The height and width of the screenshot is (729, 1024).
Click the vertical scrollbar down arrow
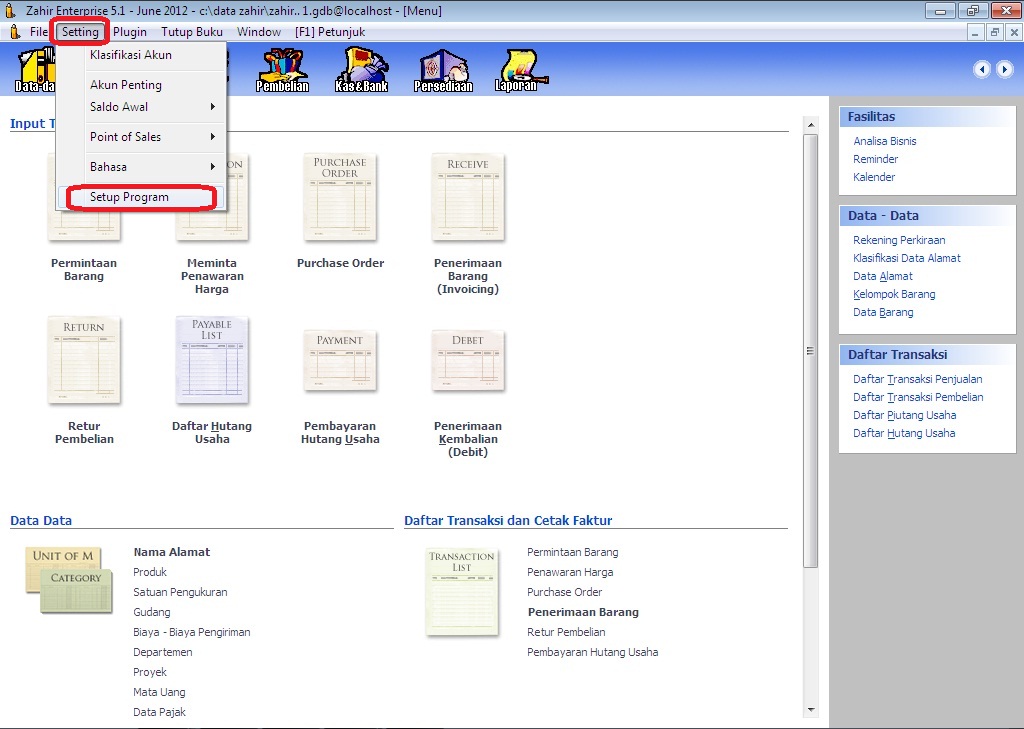point(810,710)
